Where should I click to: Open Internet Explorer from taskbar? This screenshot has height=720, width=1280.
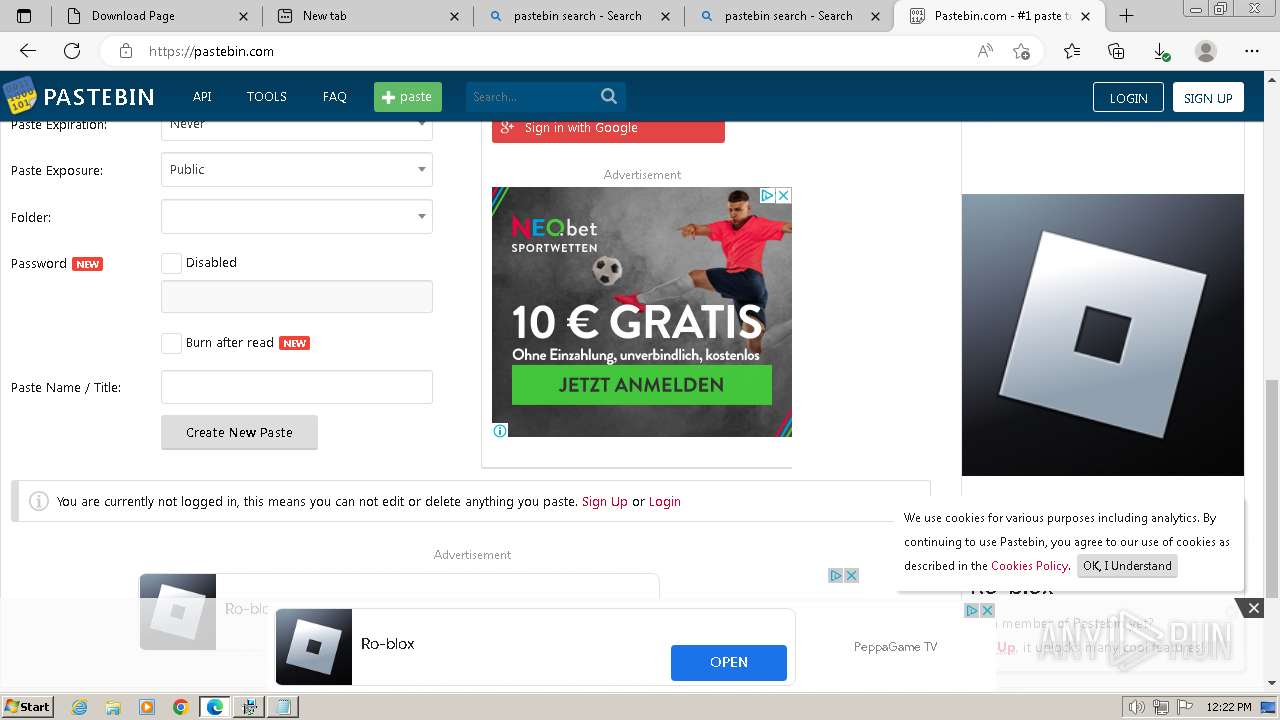80,707
